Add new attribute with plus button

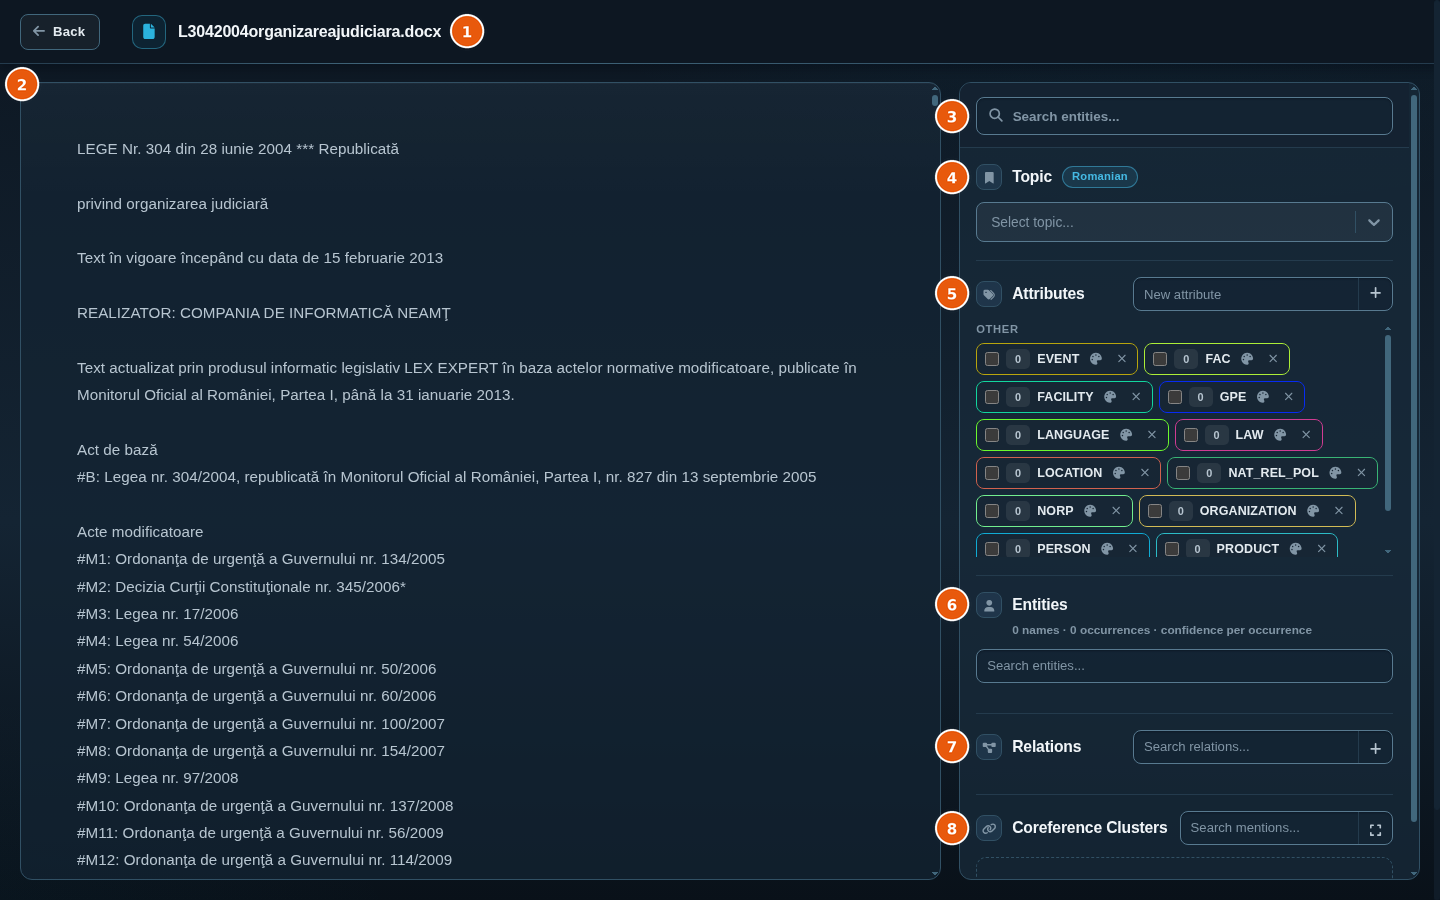point(1375,294)
